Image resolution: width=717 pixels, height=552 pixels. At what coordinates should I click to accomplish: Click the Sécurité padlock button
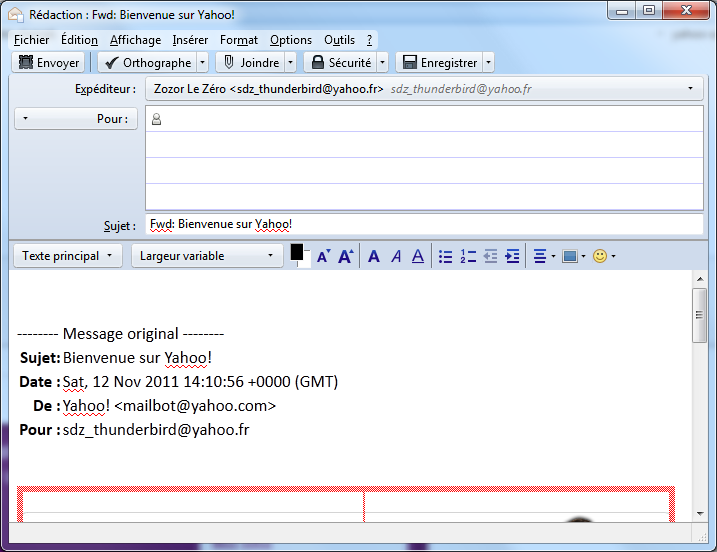pyautogui.click(x=340, y=62)
